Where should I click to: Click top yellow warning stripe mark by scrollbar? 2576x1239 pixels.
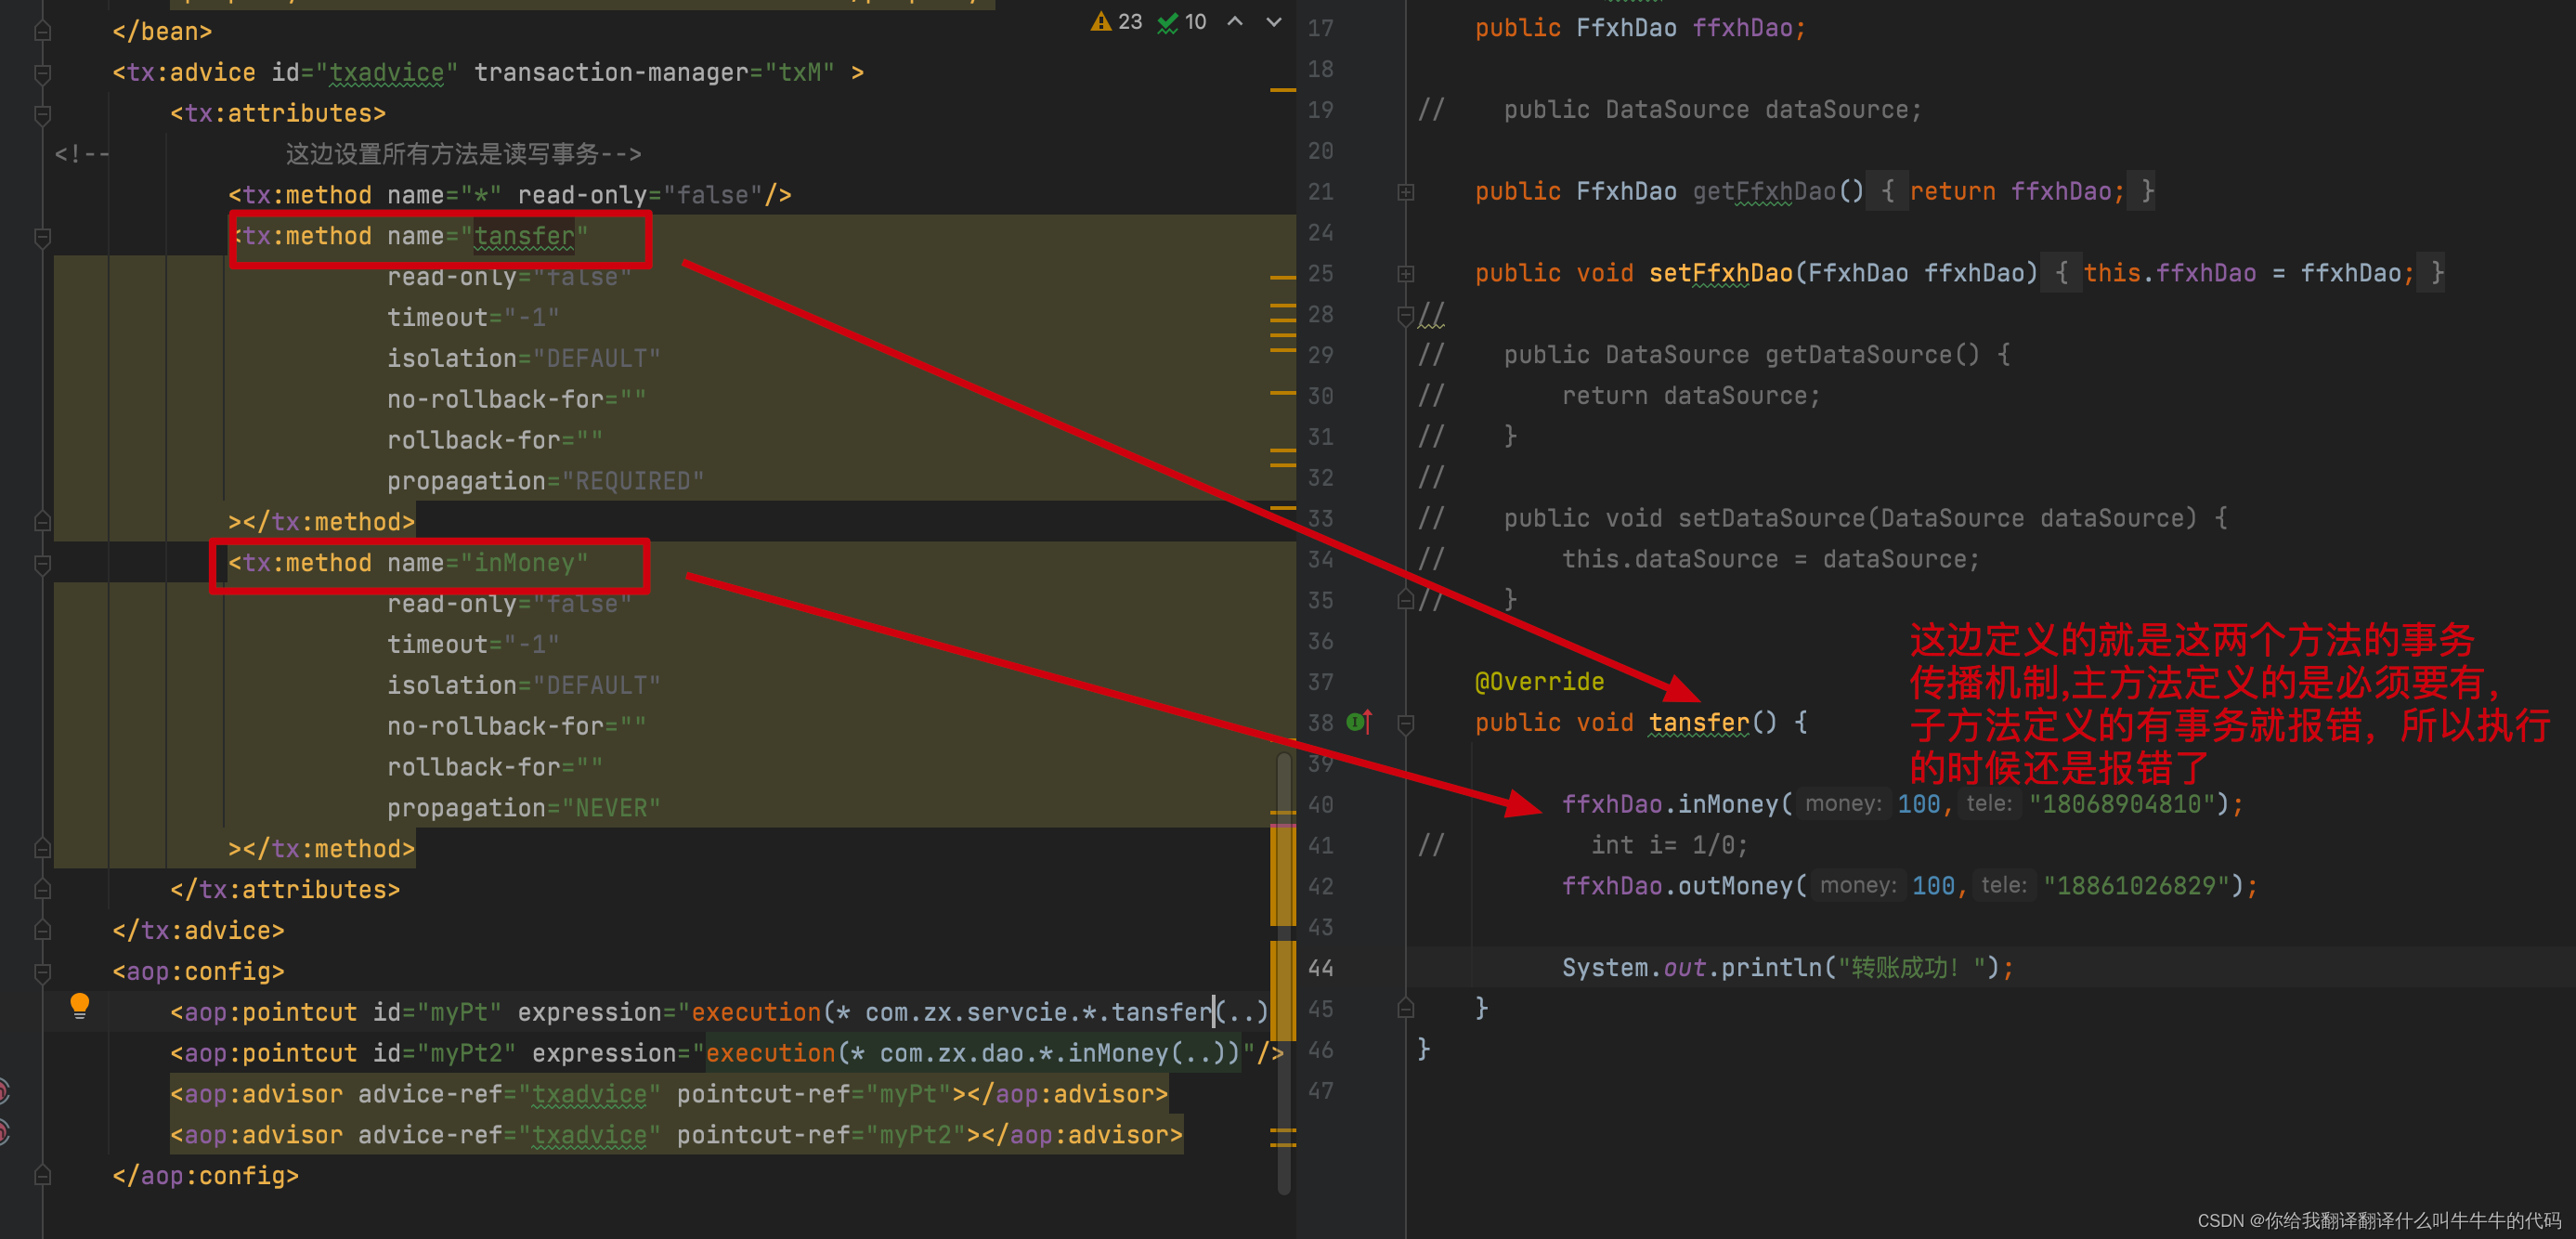tap(1282, 90)
